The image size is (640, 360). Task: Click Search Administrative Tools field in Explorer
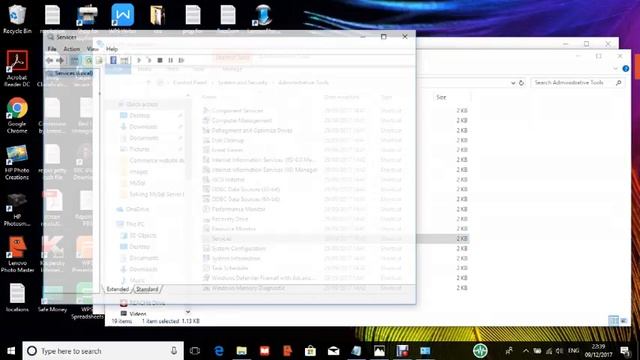[577, 82]
